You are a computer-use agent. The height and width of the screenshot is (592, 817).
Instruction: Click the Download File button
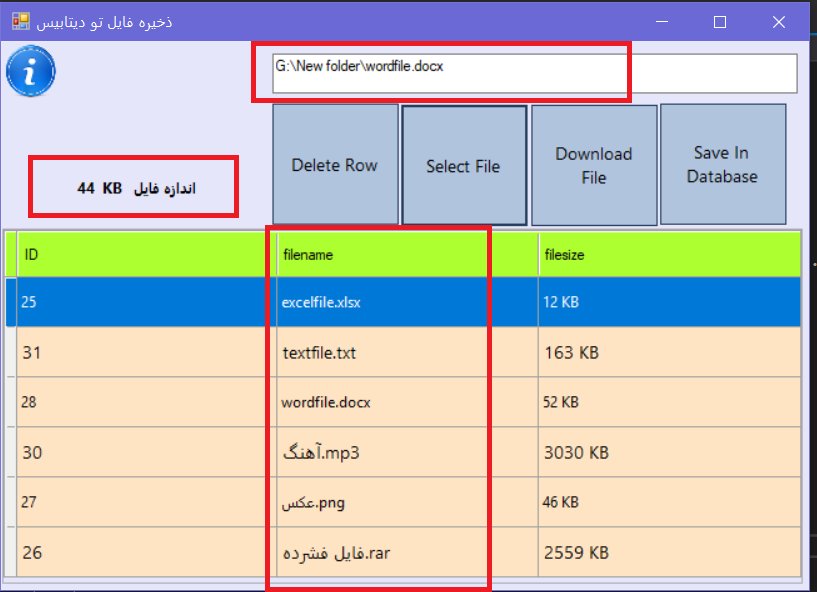(594, 165)
